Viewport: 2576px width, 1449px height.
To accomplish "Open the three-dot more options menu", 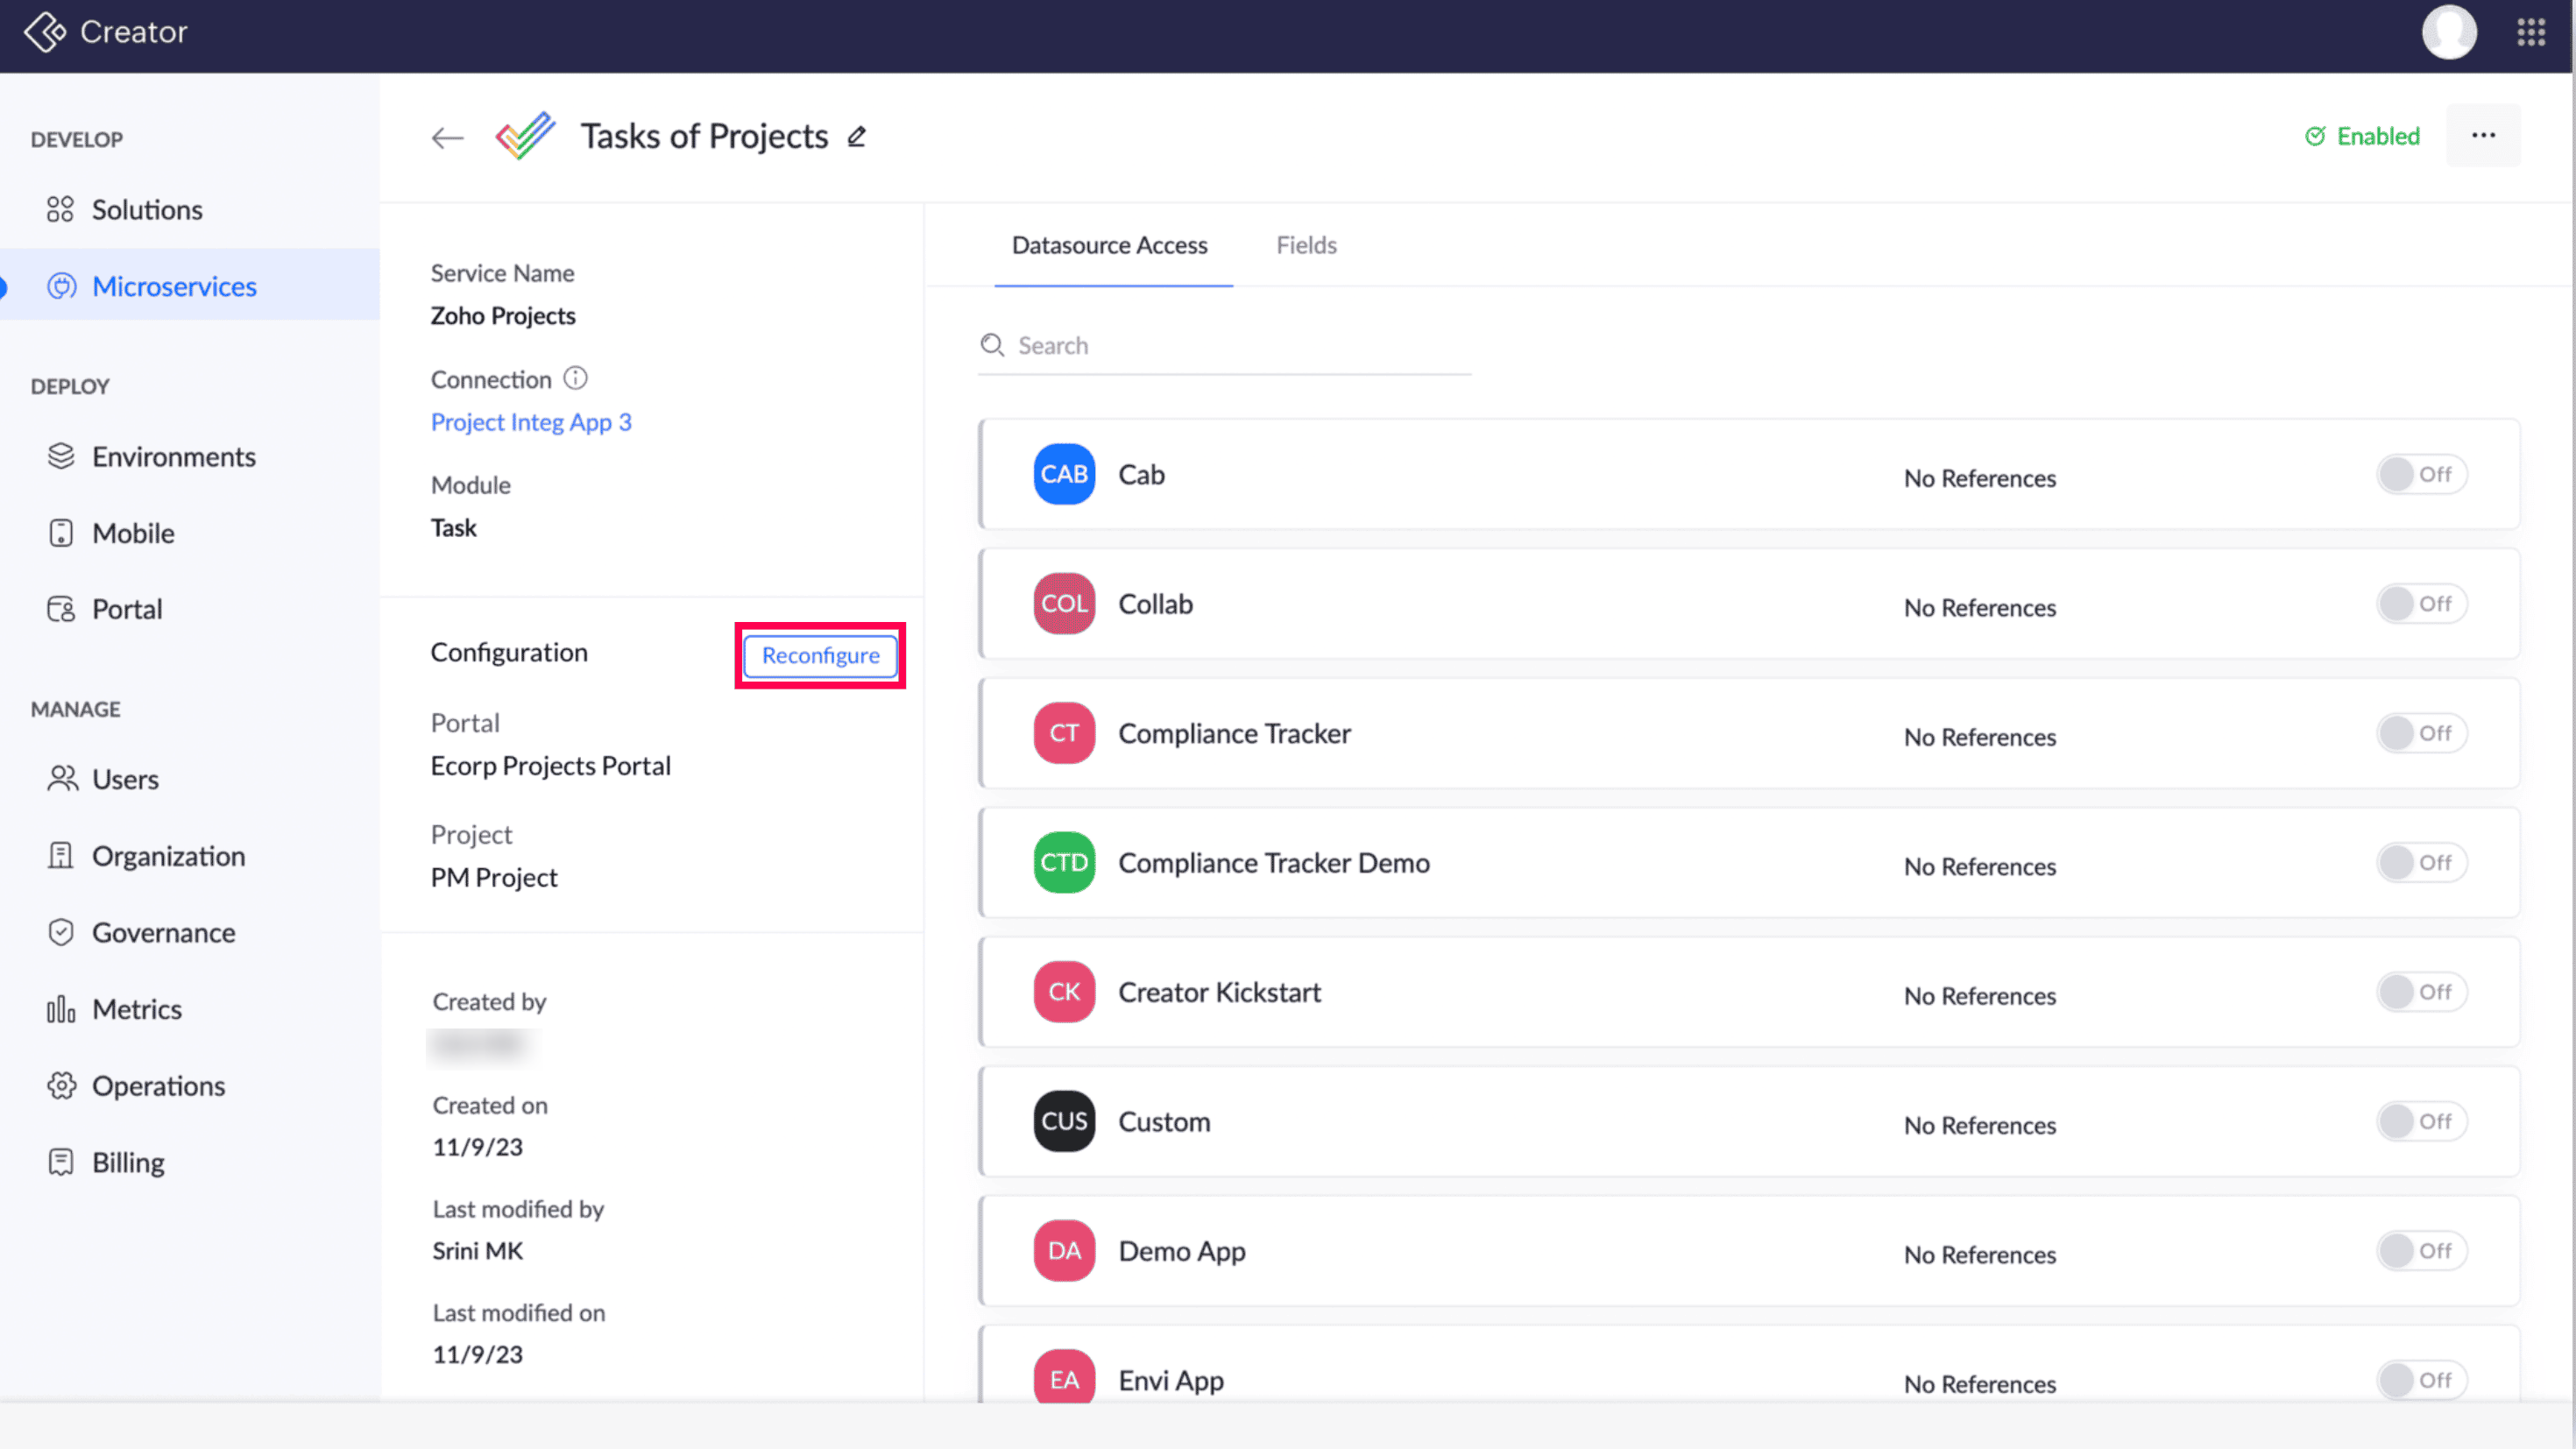I will 2483,136.
